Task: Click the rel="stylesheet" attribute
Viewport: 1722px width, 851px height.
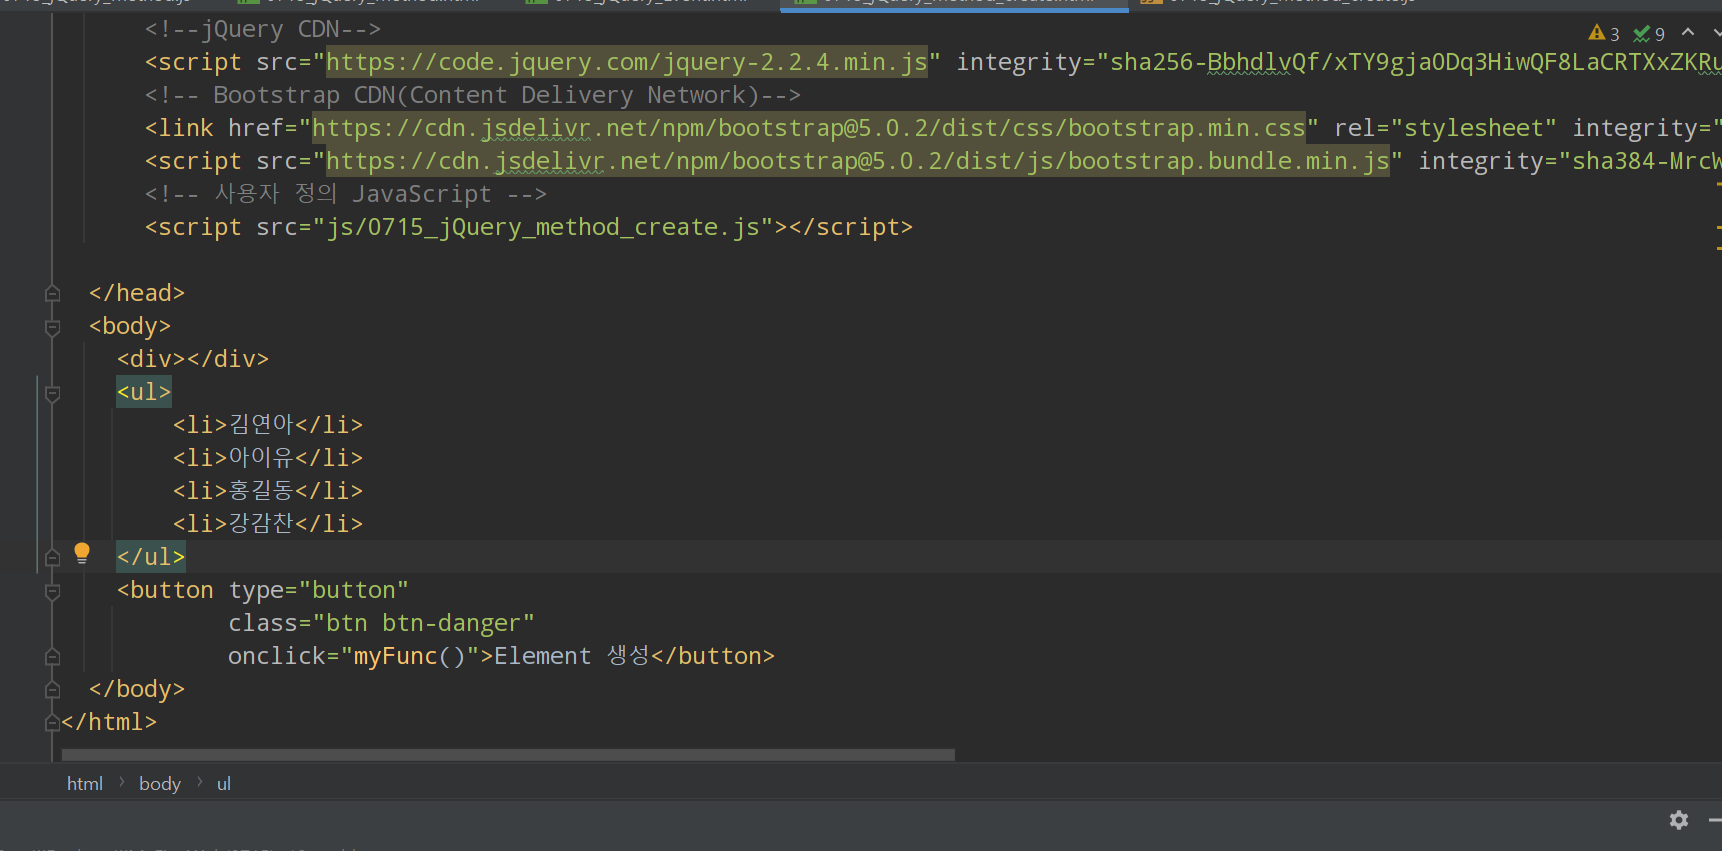Action: pos(1445,128)
